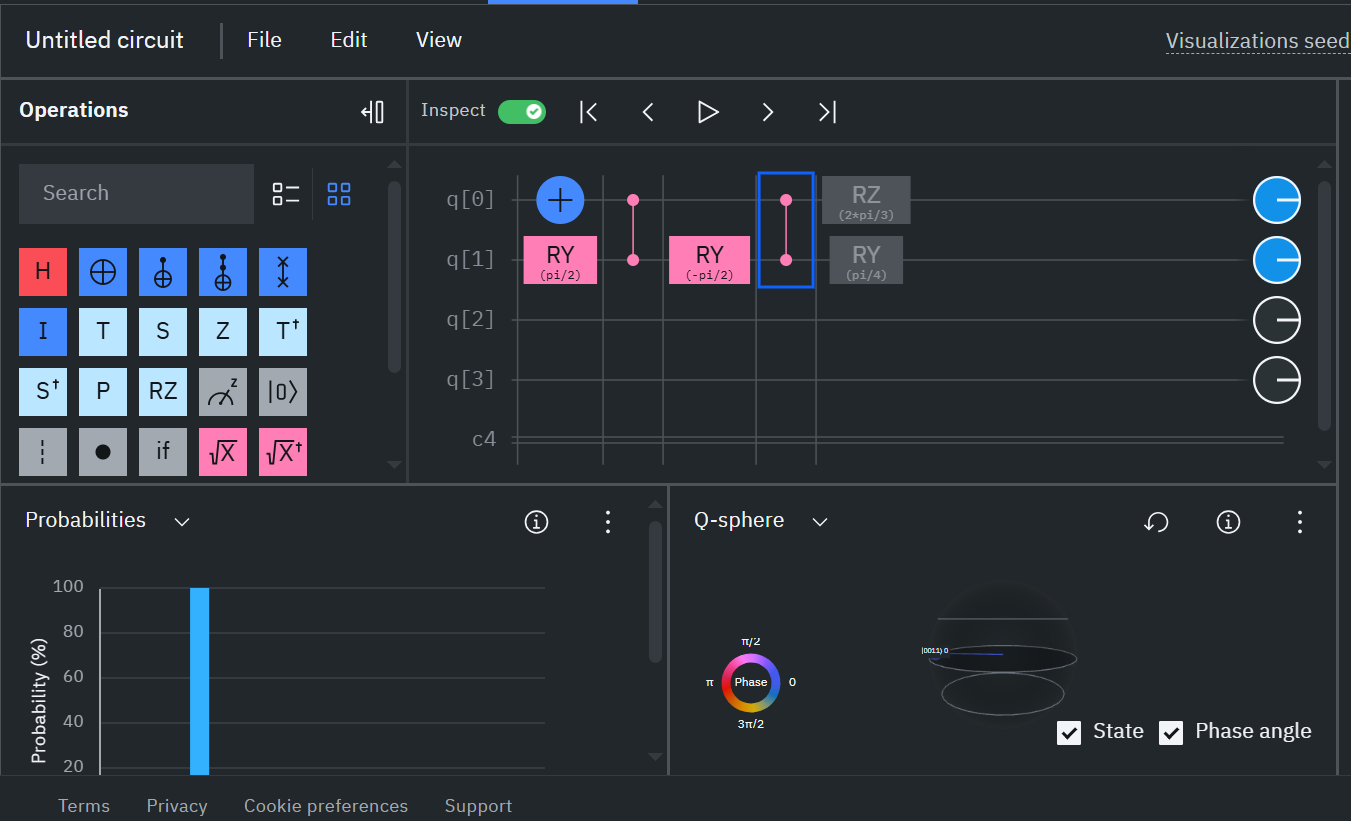This screenshot has width=1351, height=821.
Task: Select the Phase P gate
Action: (103, 392)
